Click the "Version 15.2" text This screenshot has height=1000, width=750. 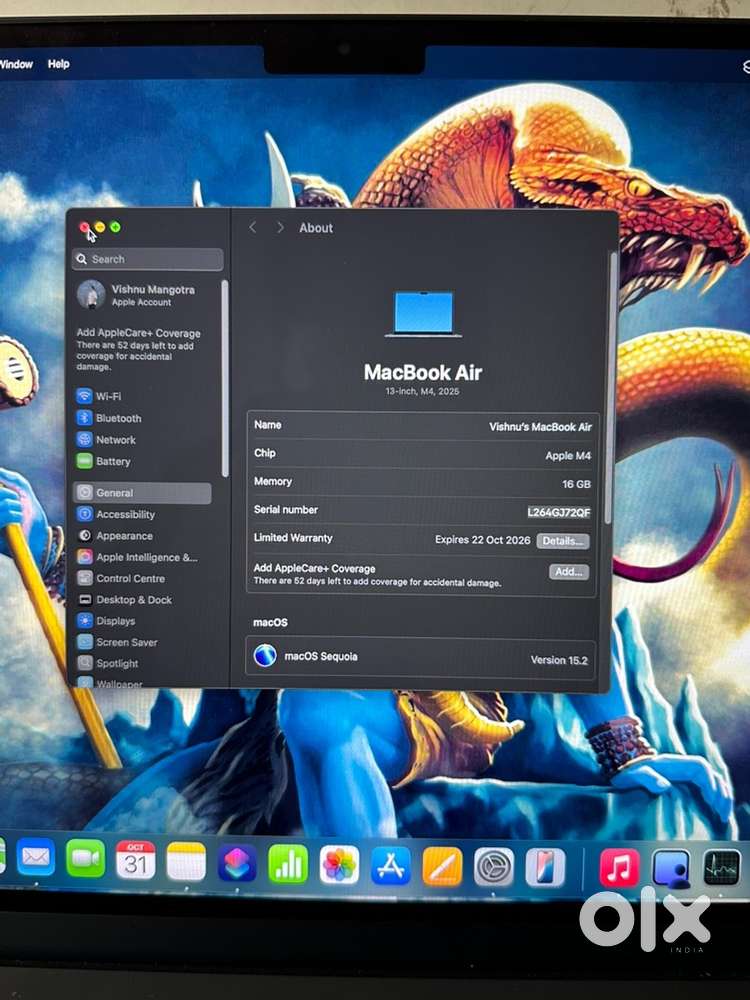click(x=559, y=660)
